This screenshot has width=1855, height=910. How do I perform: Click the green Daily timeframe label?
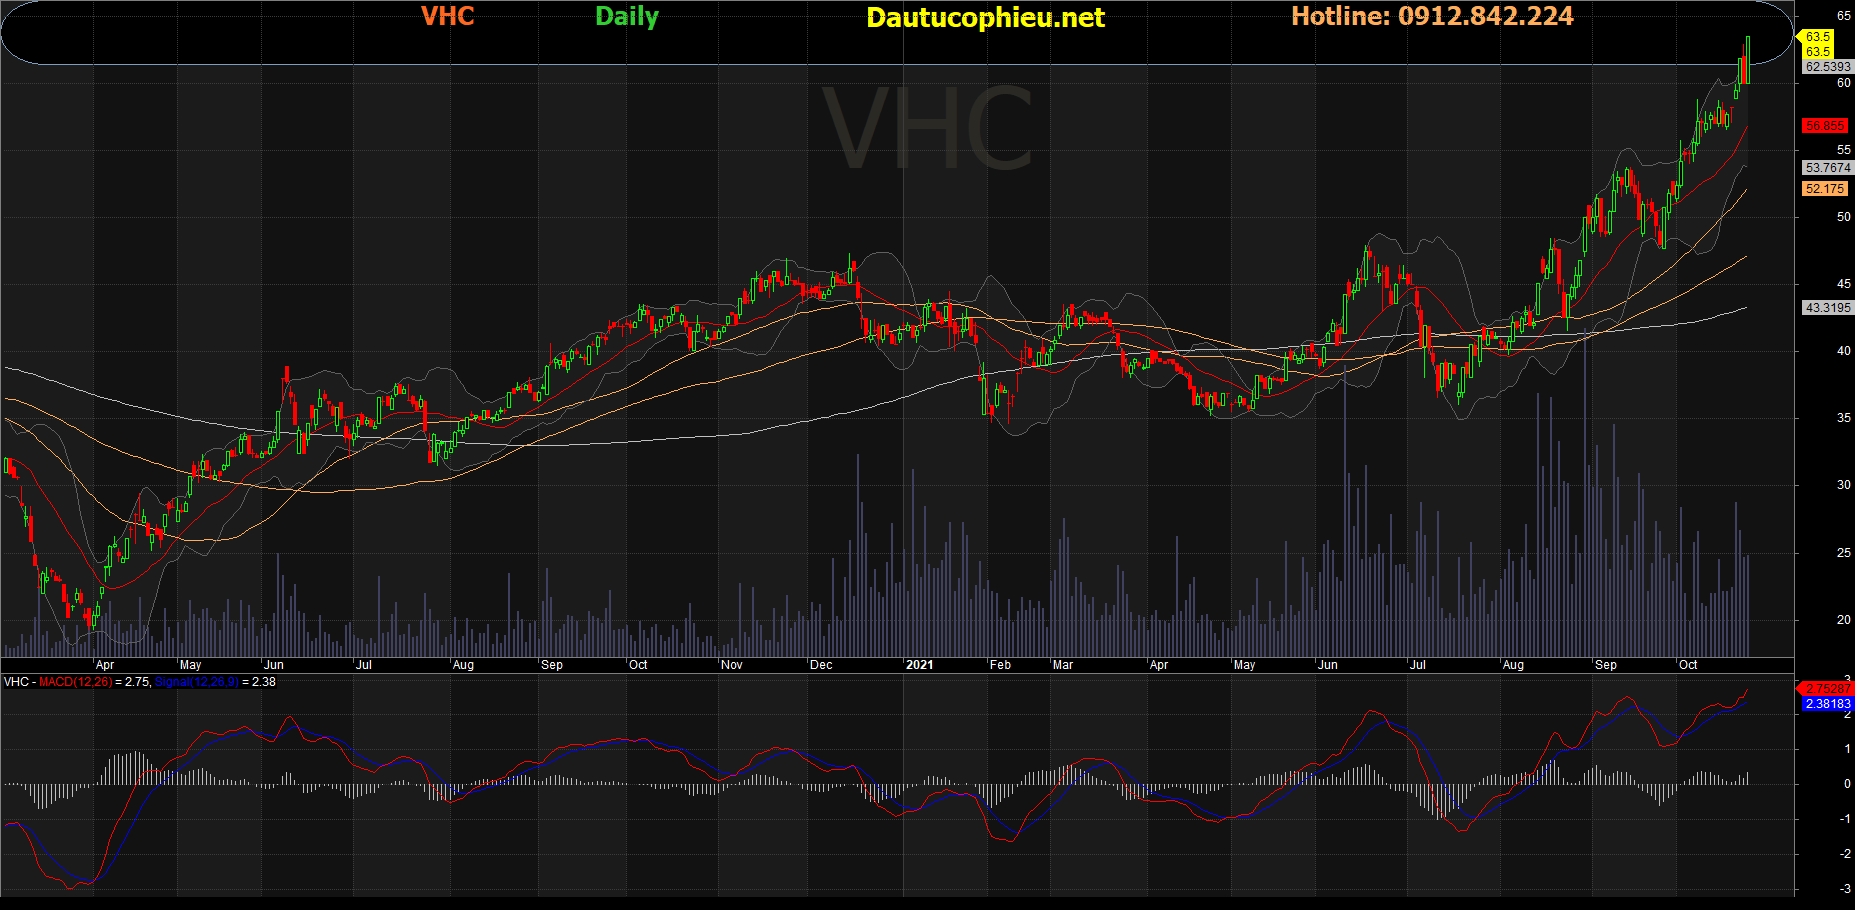[627, 17]
